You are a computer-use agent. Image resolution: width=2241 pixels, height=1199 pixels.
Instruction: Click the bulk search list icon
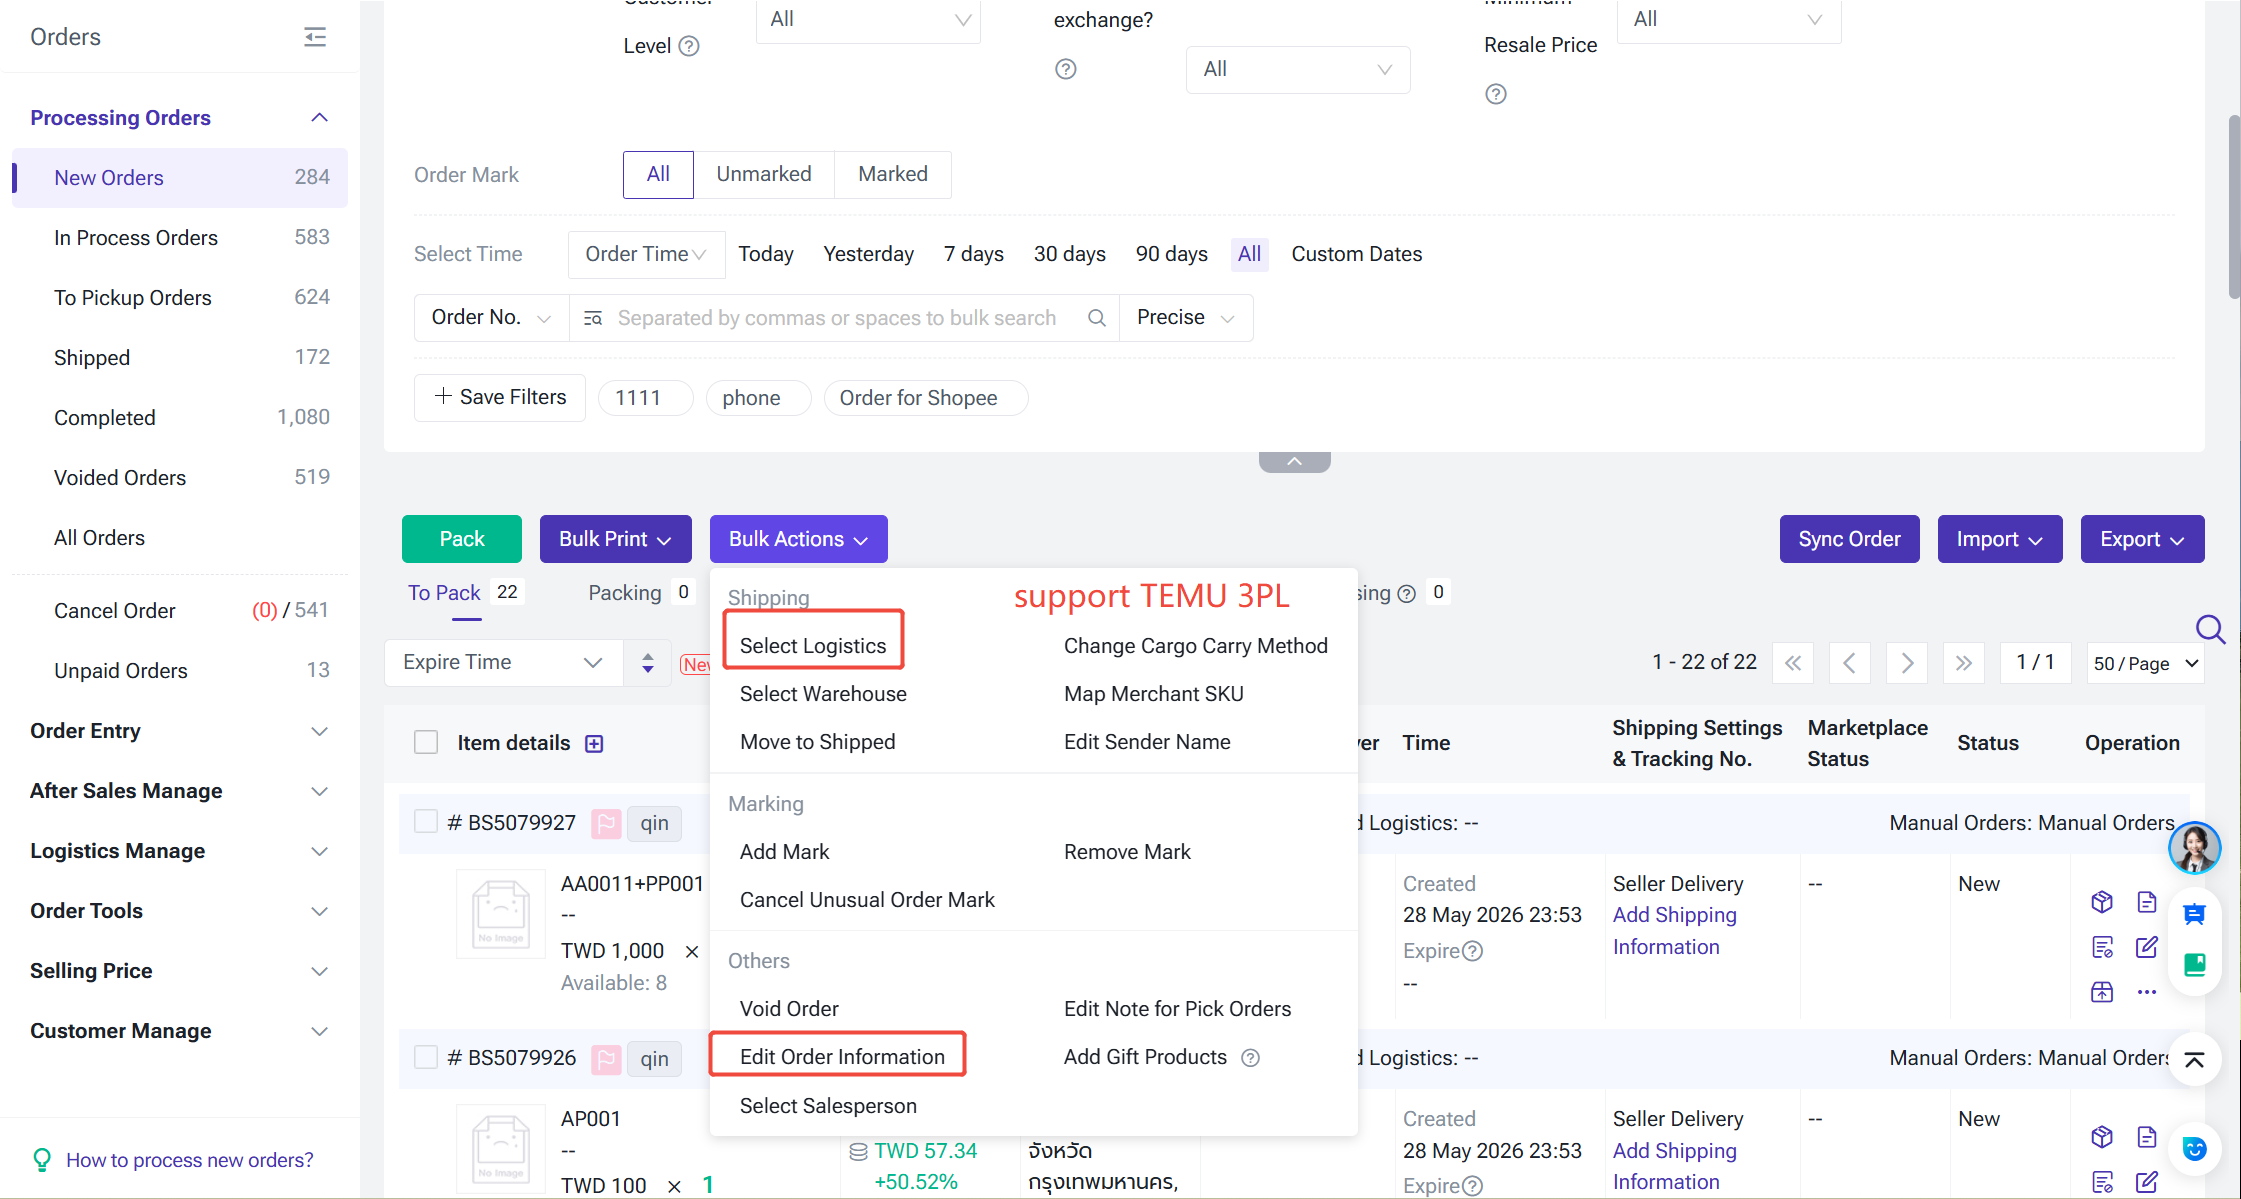[593, 318]
